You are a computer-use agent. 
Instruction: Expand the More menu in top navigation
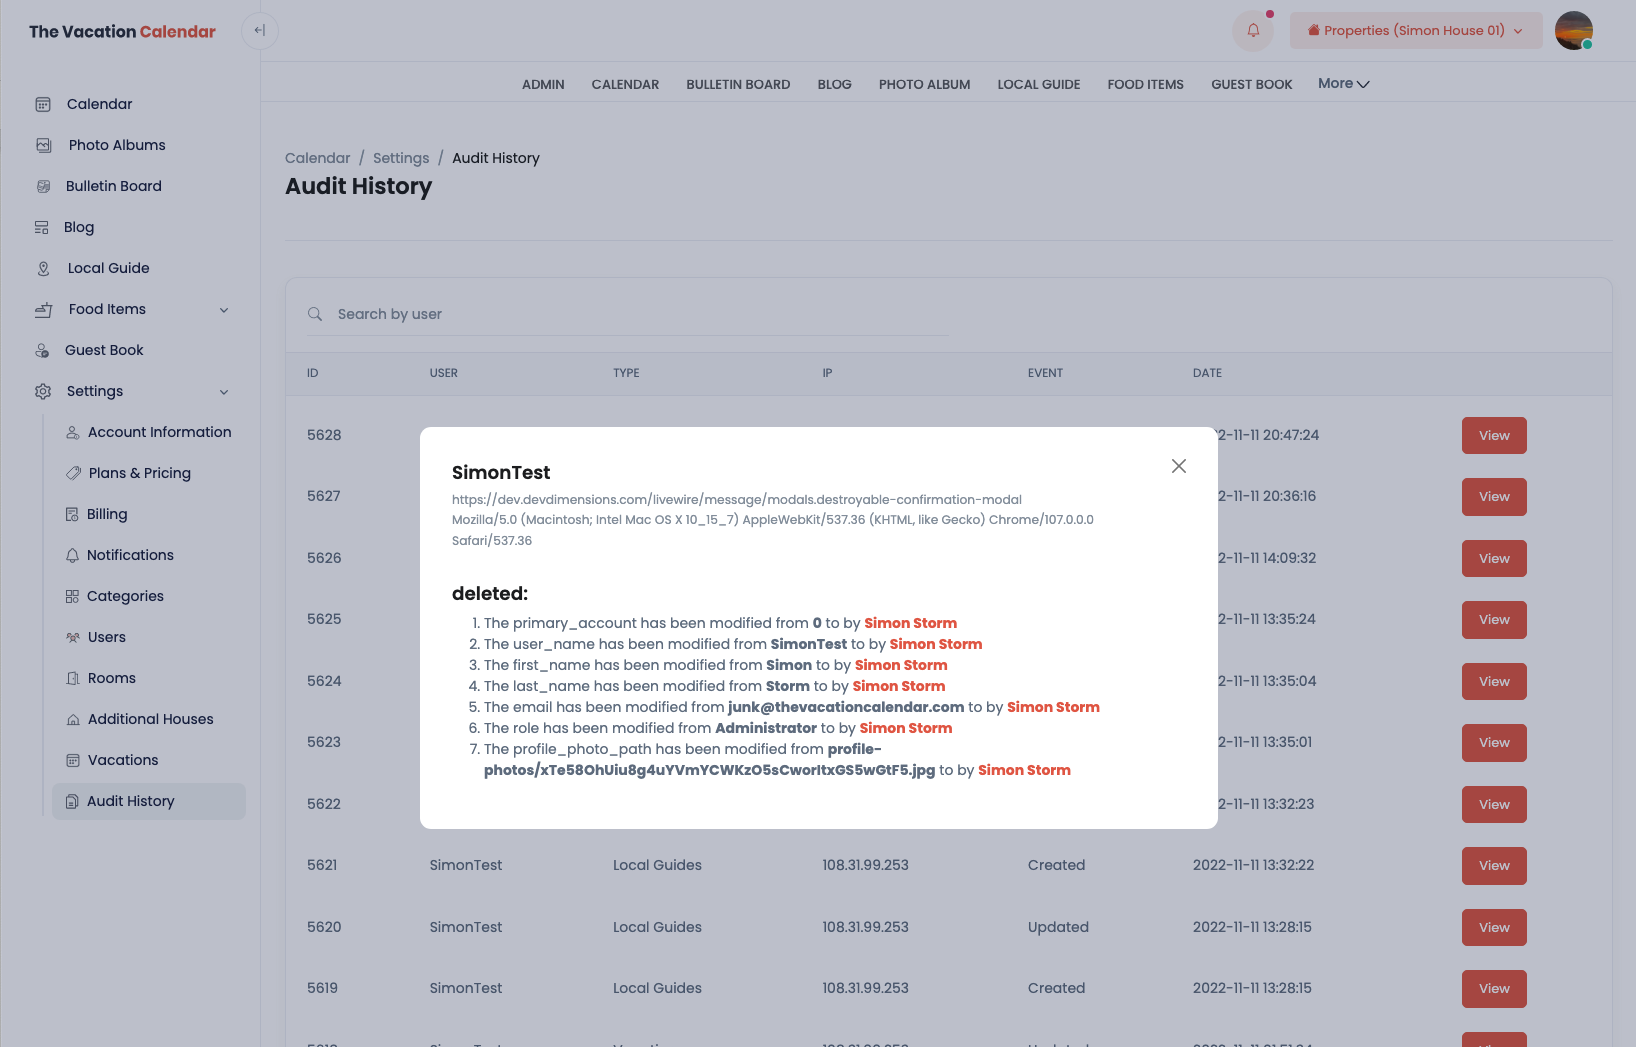[x=1343, y=84]
